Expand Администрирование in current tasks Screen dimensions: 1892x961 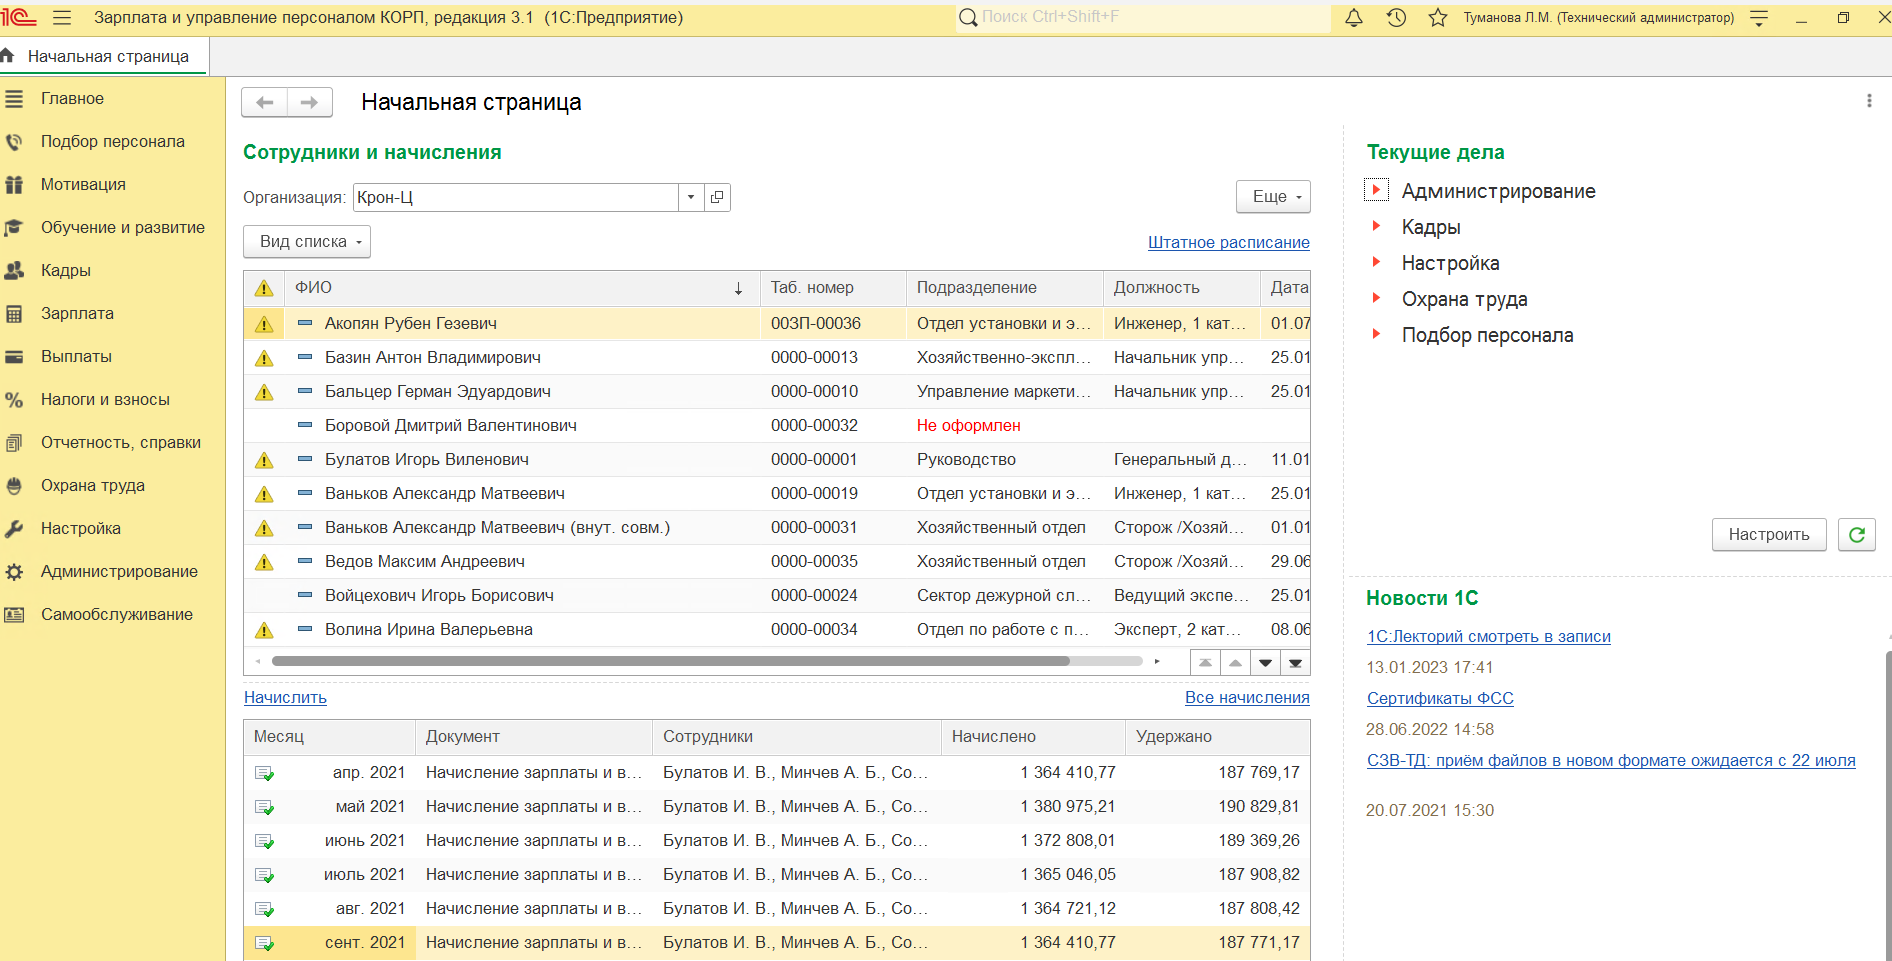pyautogui.click(x=1376, y=190)
